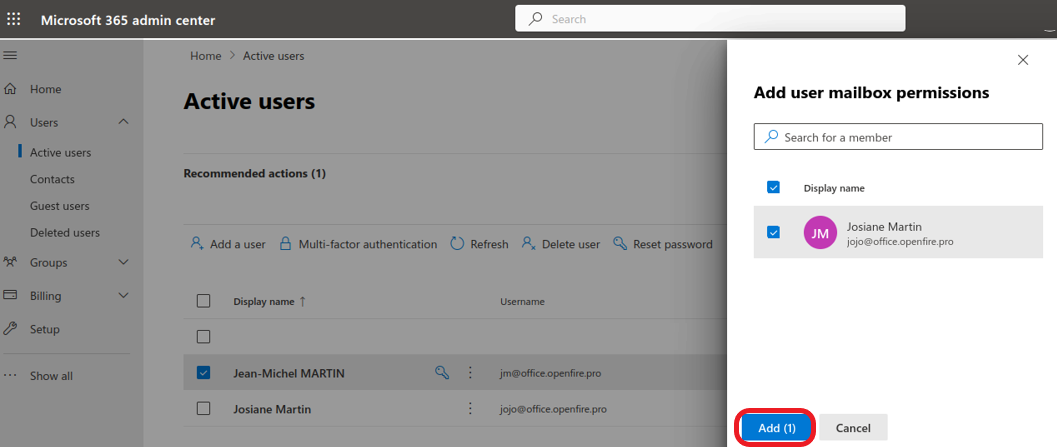Open Setup in the sidebar

coord(44,329)
